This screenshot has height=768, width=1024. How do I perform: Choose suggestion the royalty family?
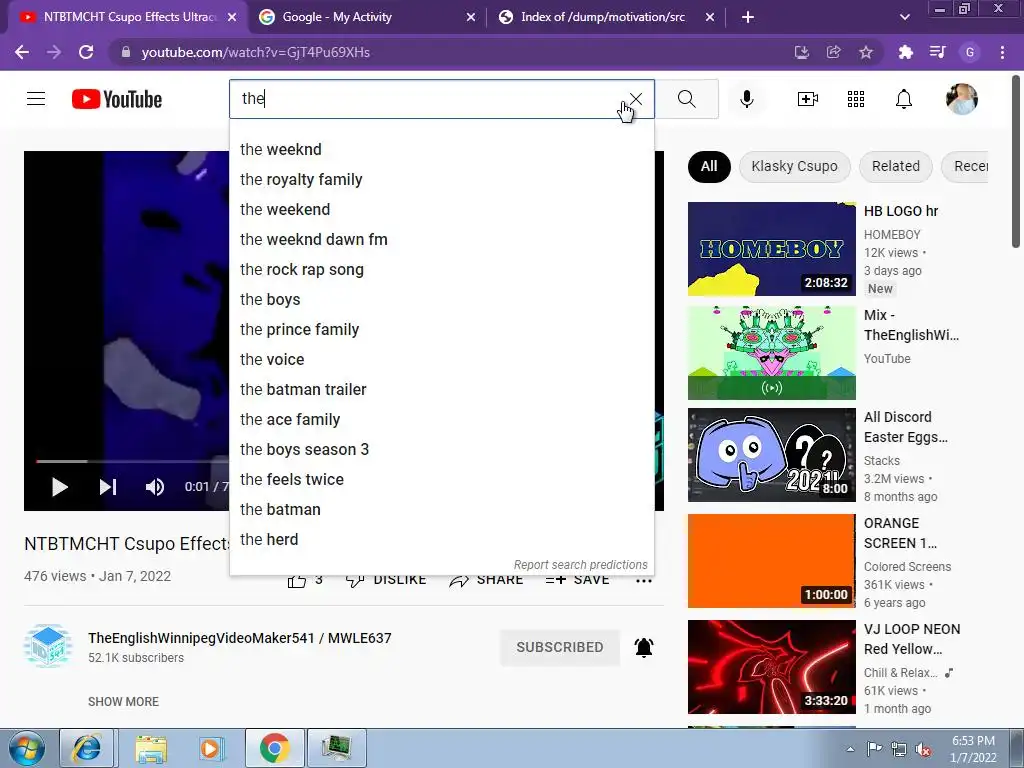pyautogui.click(x=441, y=180)
